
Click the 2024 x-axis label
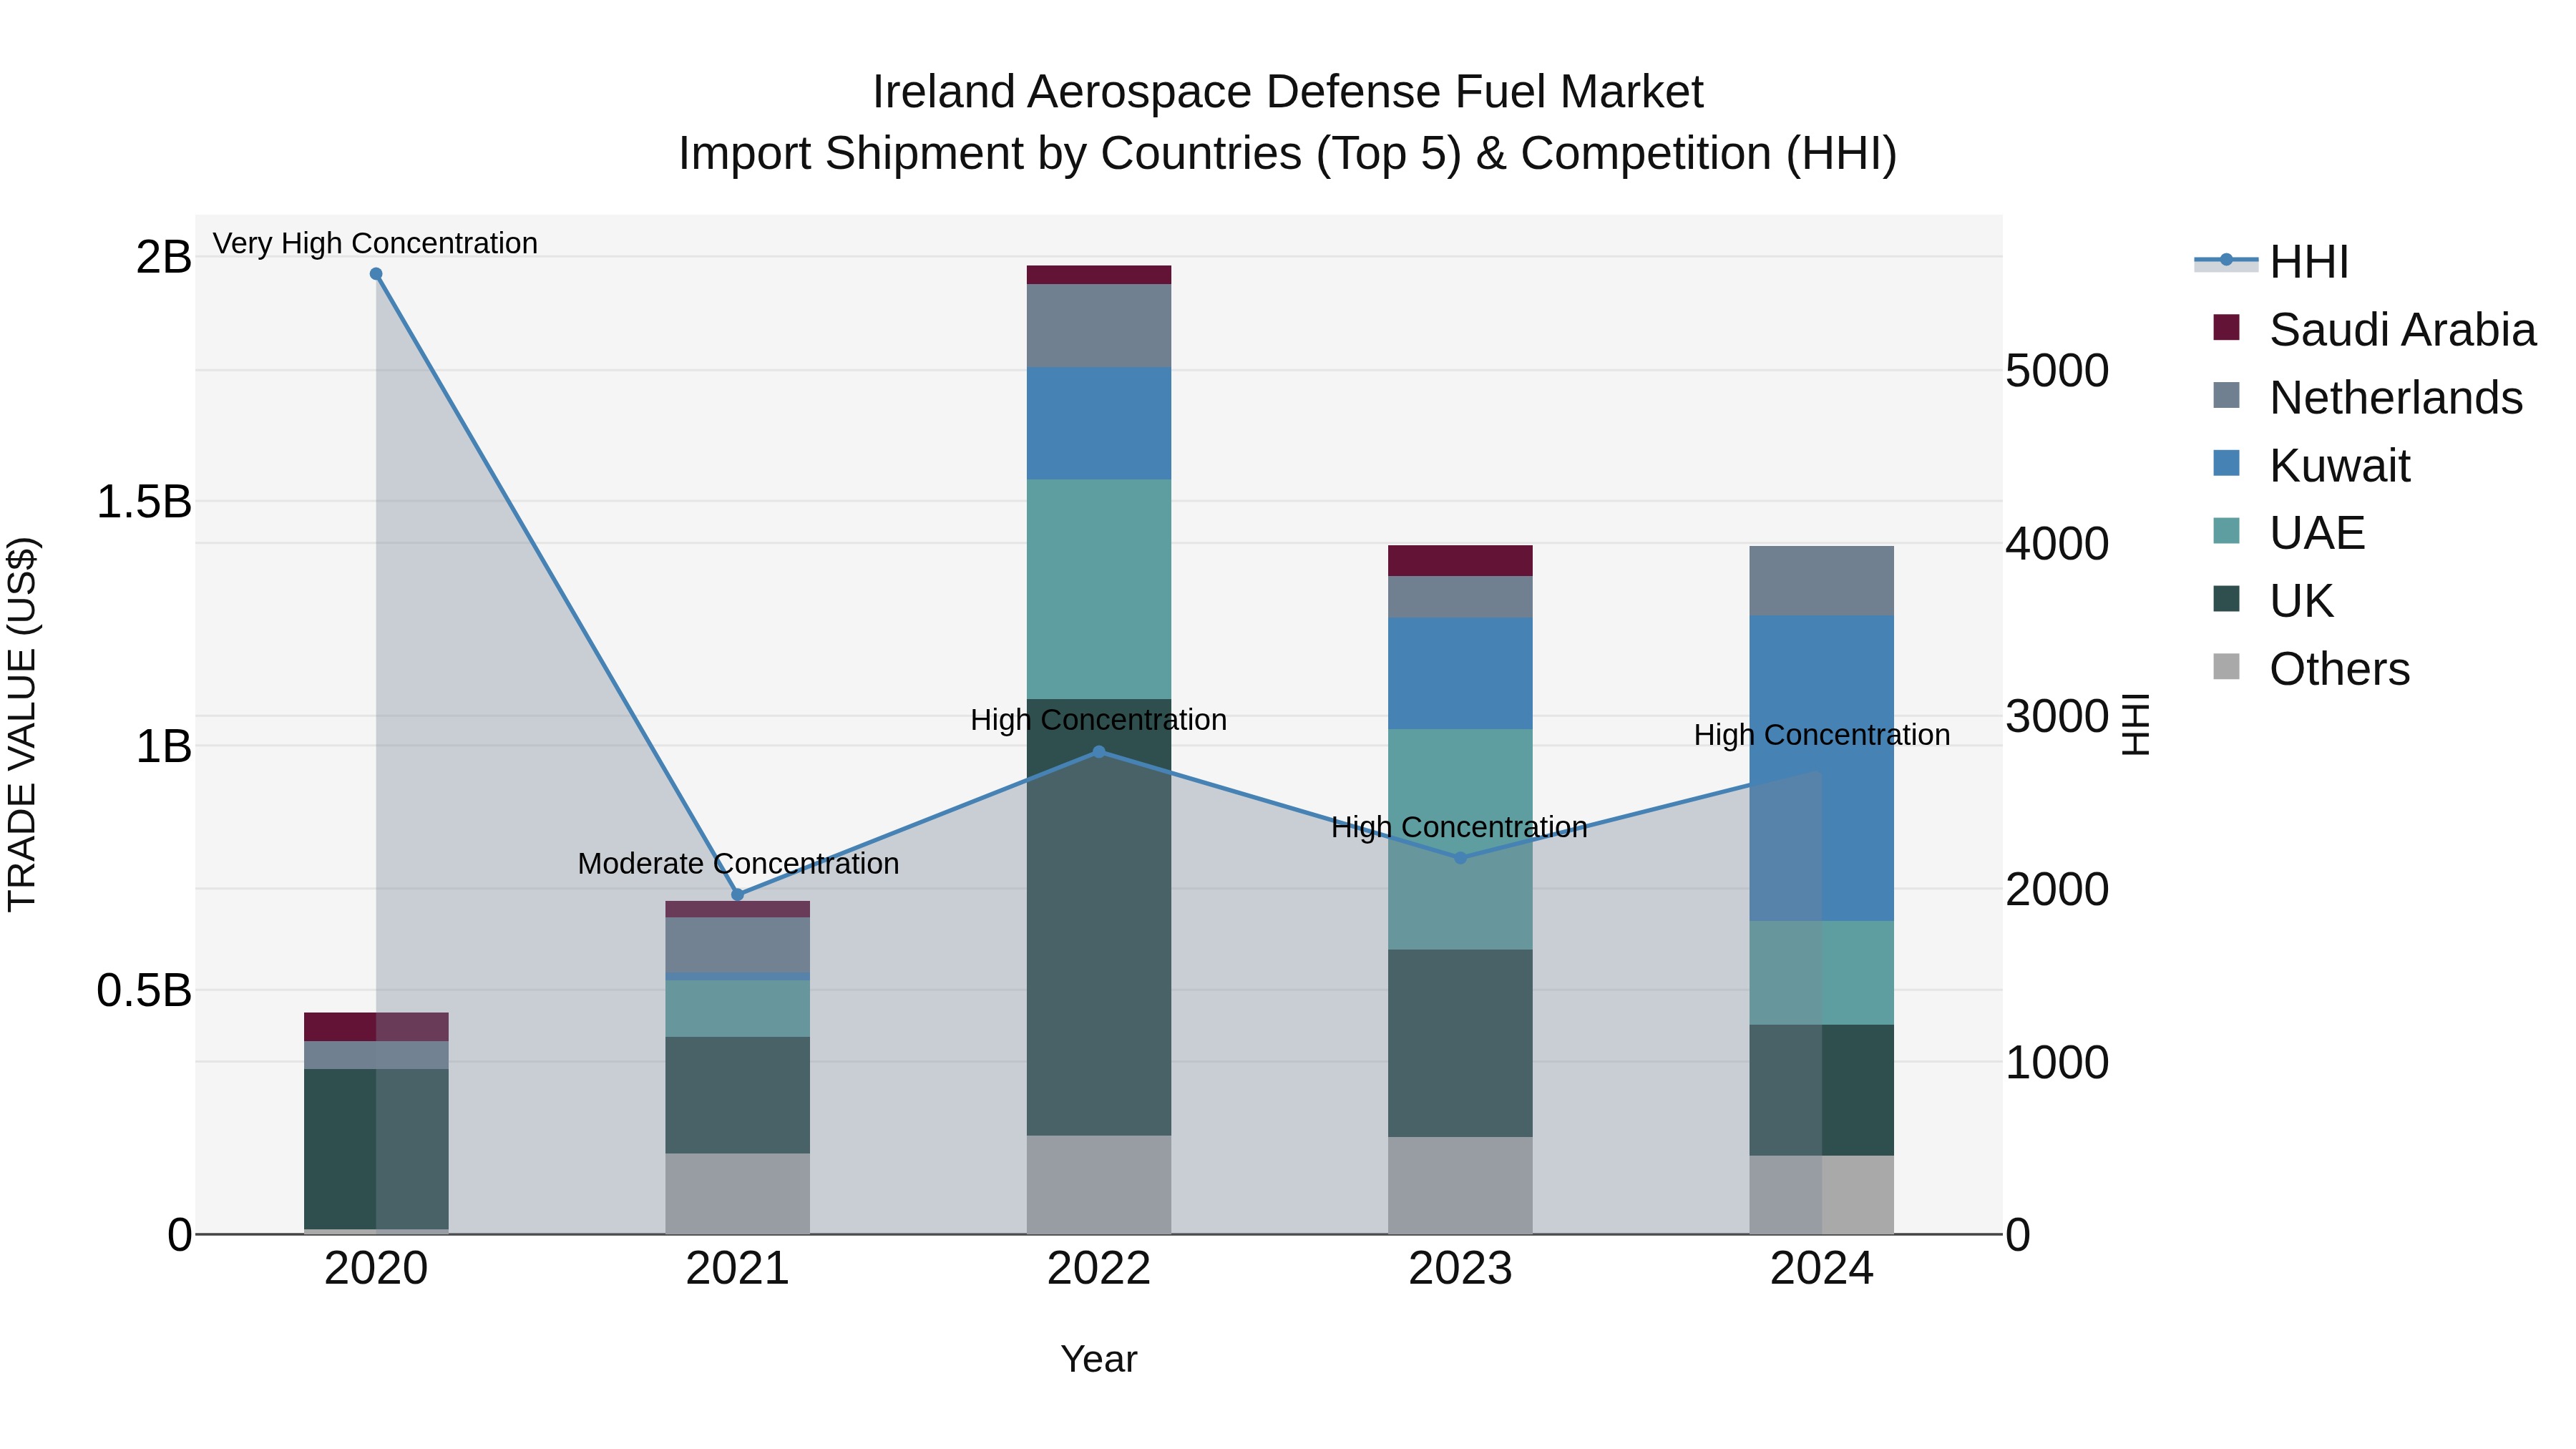[x=1822, y=1269]
